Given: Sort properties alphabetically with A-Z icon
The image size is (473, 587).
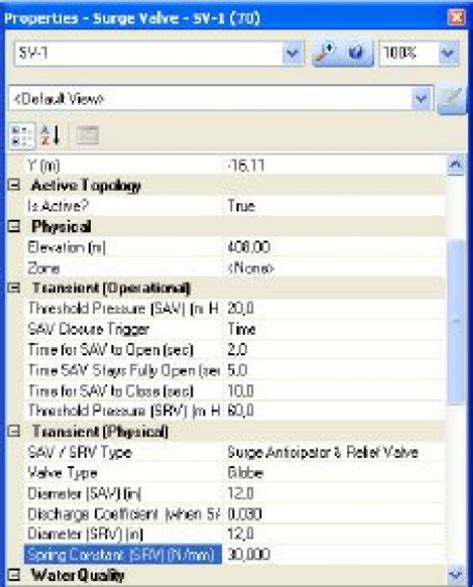Looking at the screenshot, I should pyautogui.click(x=50, y=136).
